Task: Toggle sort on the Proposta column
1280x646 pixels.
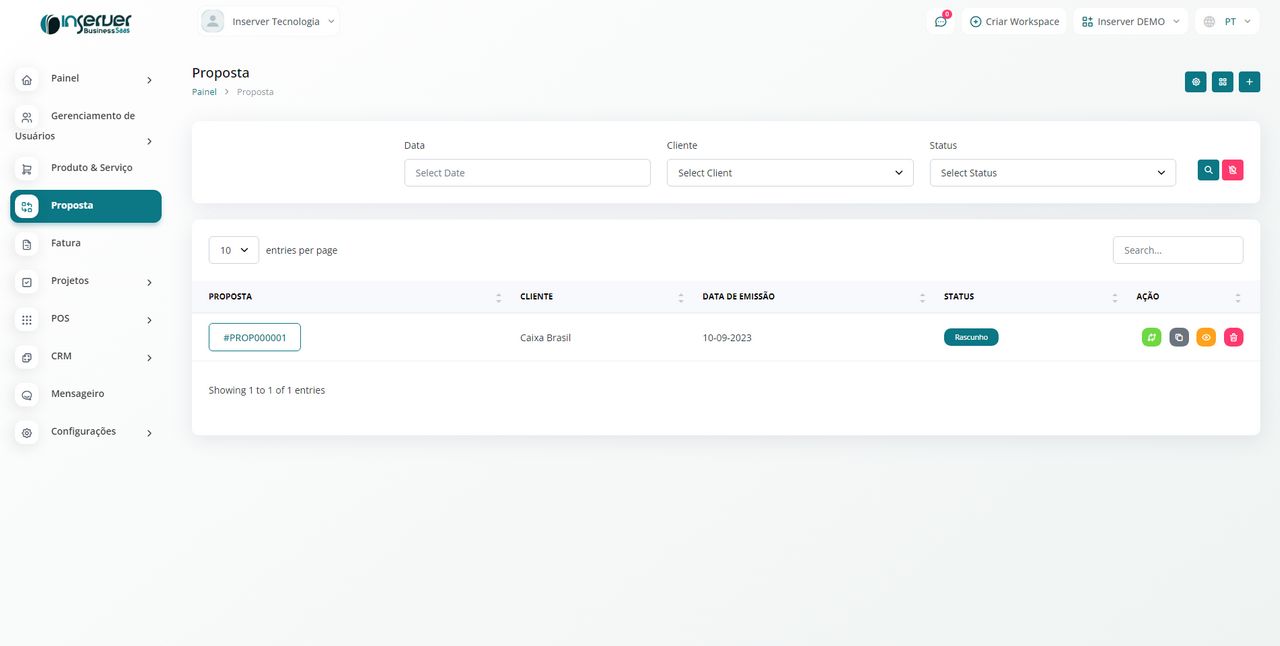Action: (498, 297)
